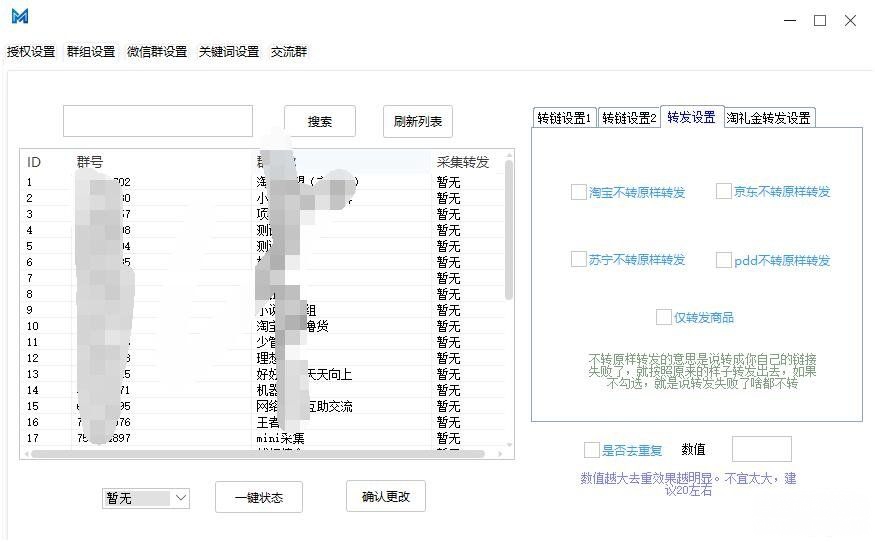The height and width of the screenshot is (542, 875).
Task: Click the list scroll-right arrow
Action: (500, 454)
